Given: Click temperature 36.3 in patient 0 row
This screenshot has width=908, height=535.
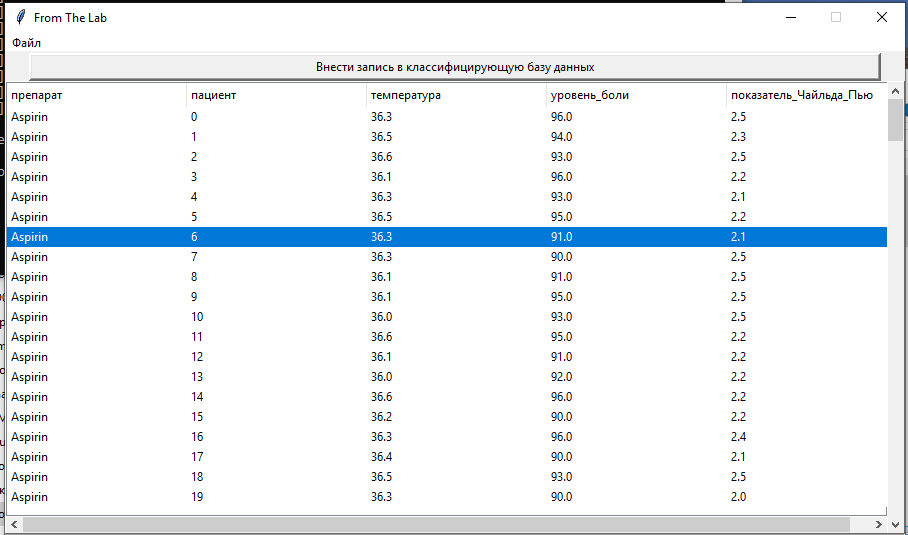Looking at the screenshot, I should 382,117.
